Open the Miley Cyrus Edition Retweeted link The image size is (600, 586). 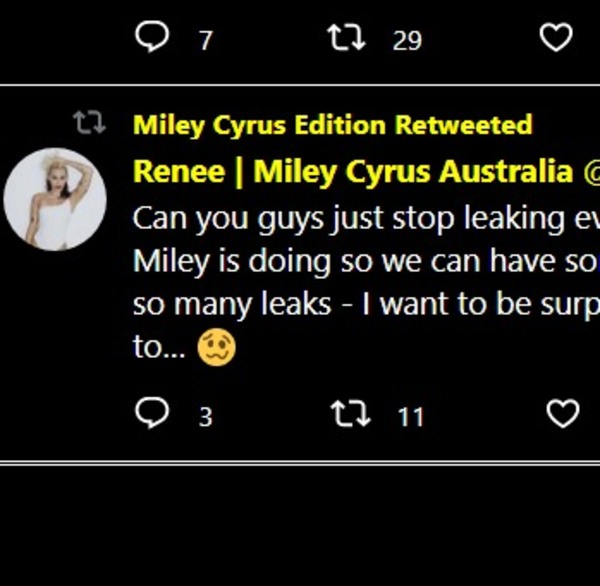(x=332, y=125)
